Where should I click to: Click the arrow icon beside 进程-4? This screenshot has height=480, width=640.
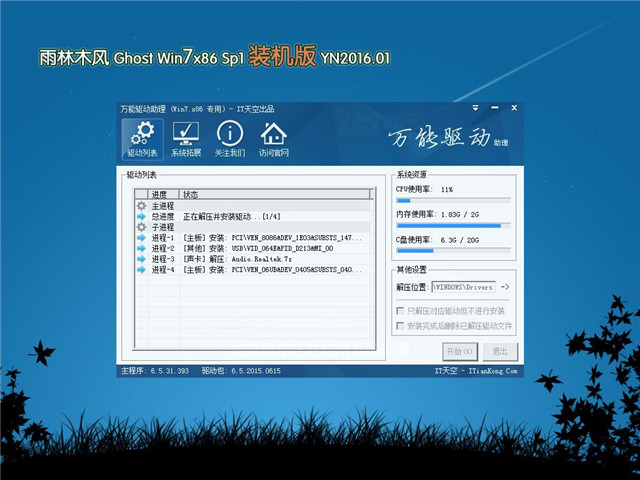[x=141, y=269]
